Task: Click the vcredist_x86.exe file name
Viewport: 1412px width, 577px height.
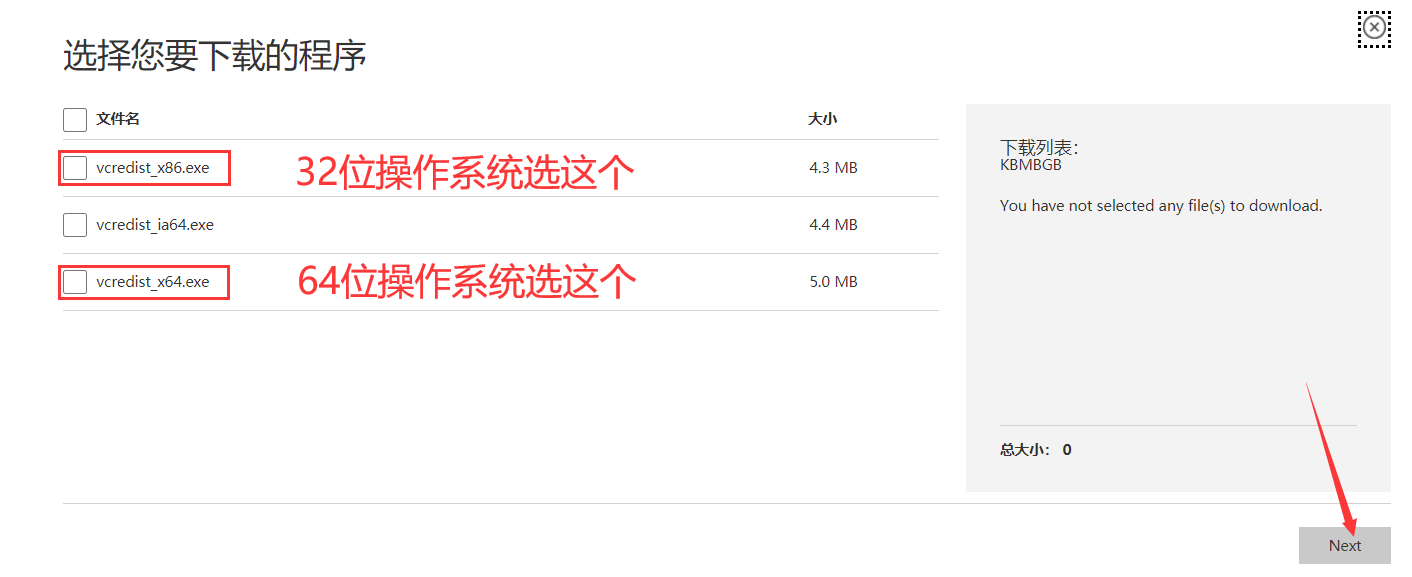Action: pyautogui.click(x=153, y=168)
